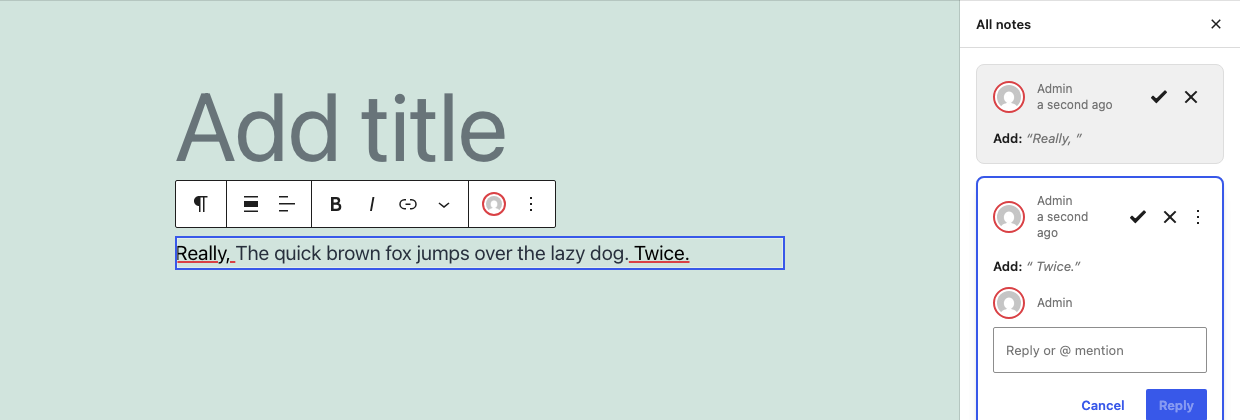Open block options three-dot menu
The width and height of the screenshot is (1240, 420).
click(531, 204)
